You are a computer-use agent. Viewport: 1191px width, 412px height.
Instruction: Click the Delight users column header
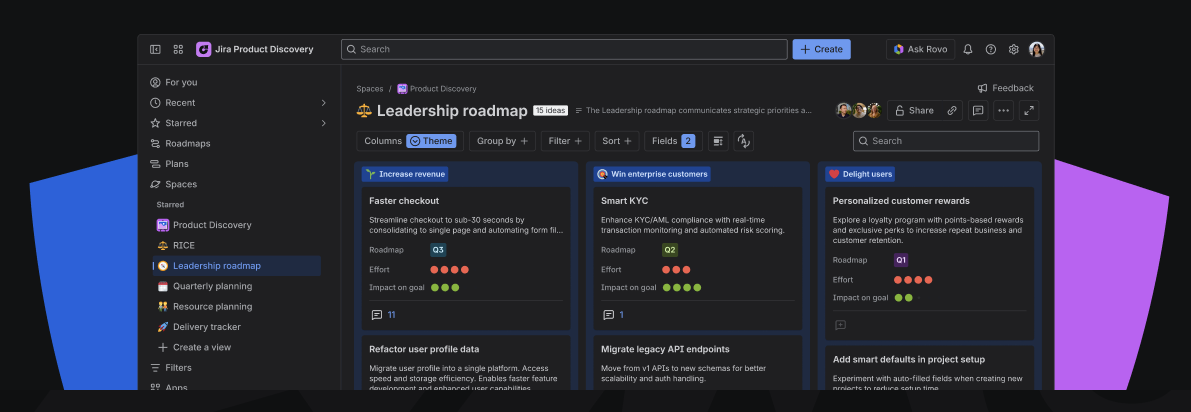coord(860,174)
